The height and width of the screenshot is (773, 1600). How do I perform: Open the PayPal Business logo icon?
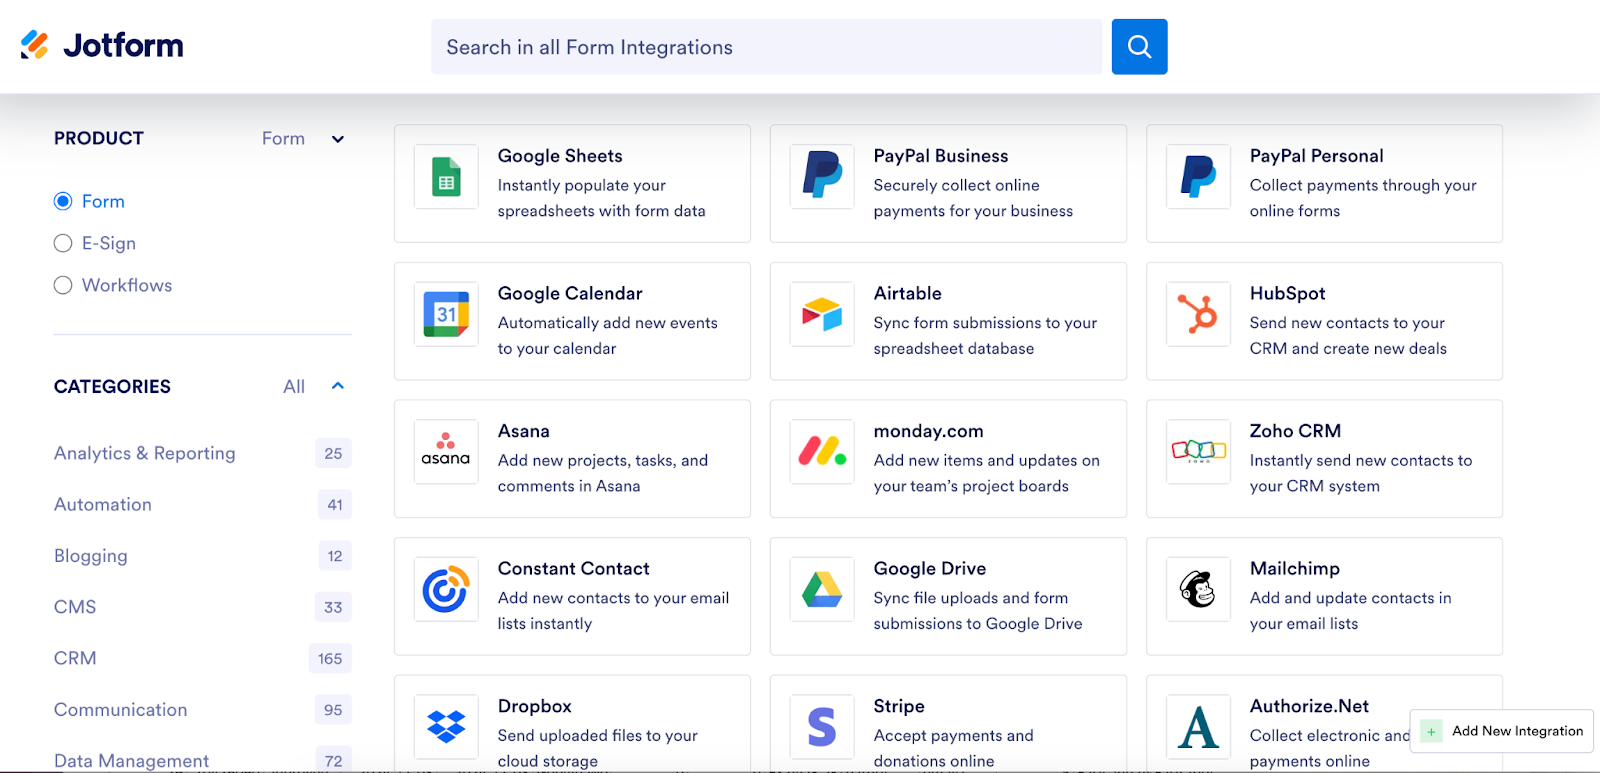pyautogui.click(x=822, y=177)
